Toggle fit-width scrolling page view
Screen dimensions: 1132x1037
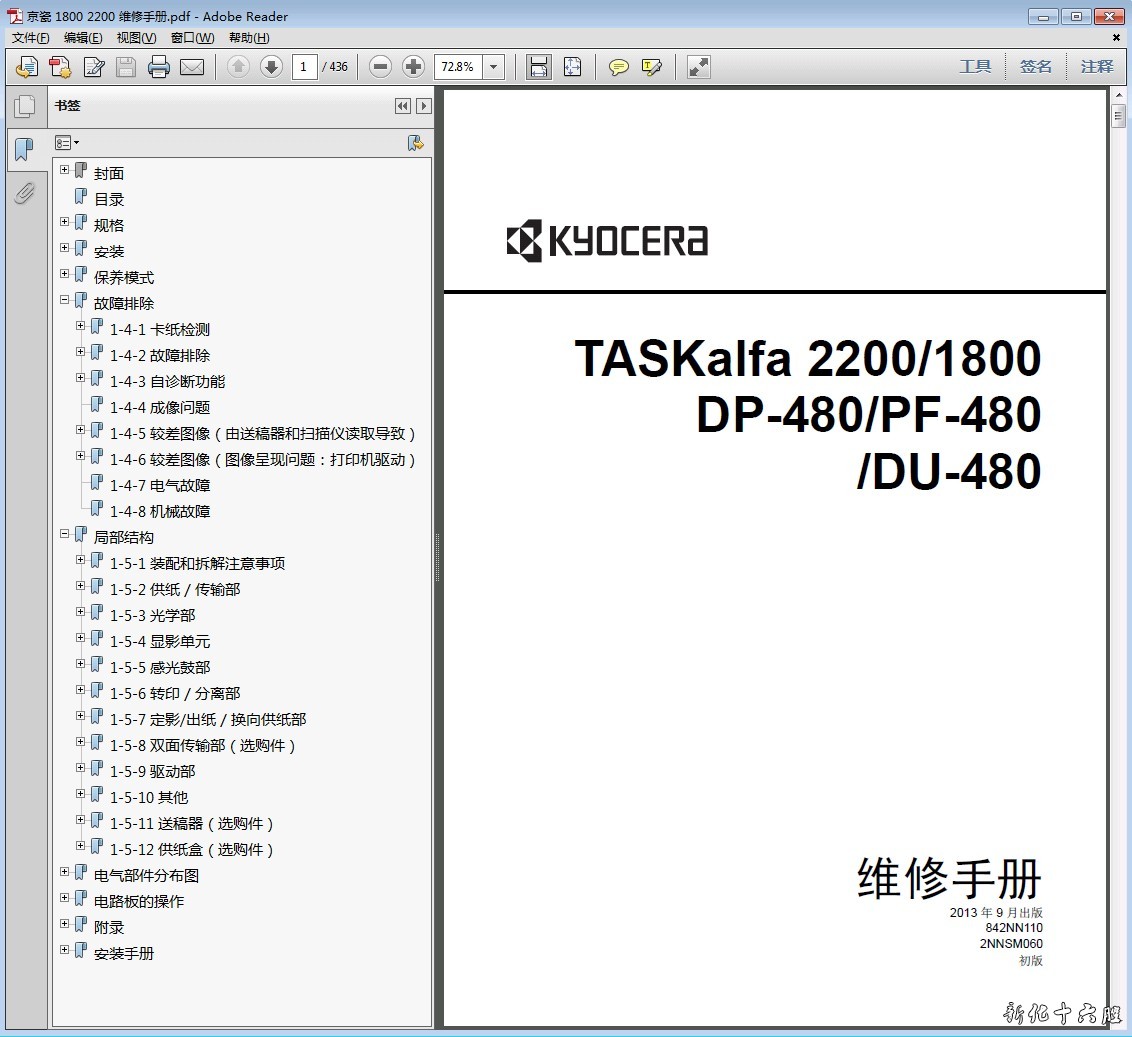[x=539, y=67]
